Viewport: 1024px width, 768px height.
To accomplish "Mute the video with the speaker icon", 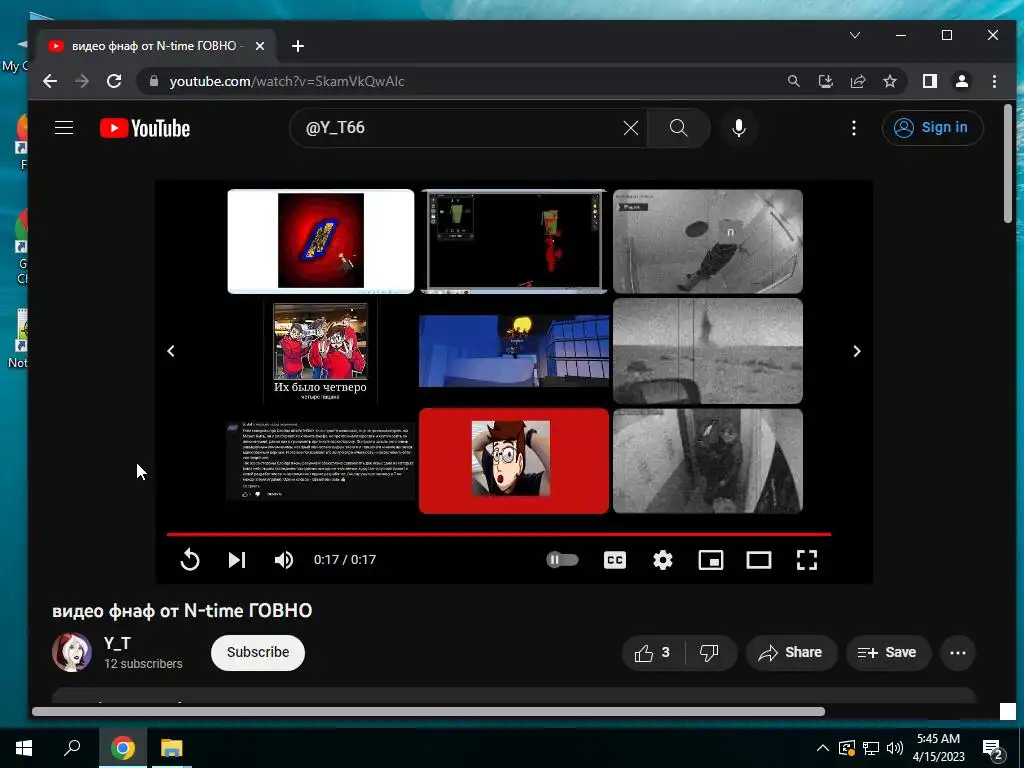I will pos(283,560).
